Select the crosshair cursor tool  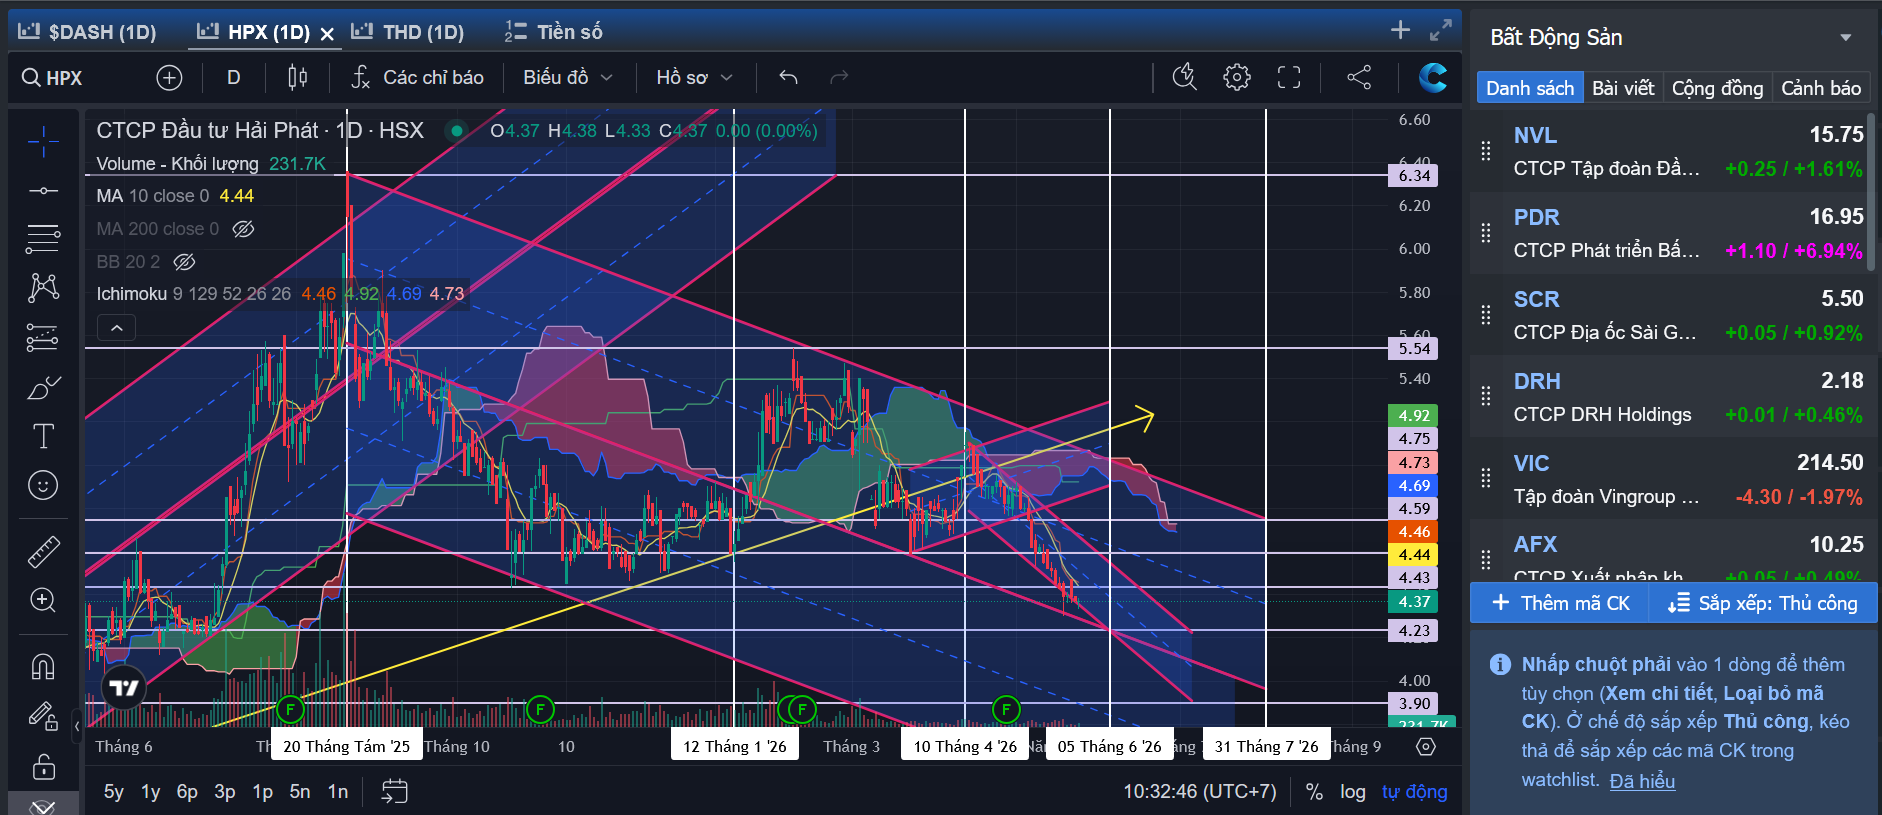click(42, 142)
